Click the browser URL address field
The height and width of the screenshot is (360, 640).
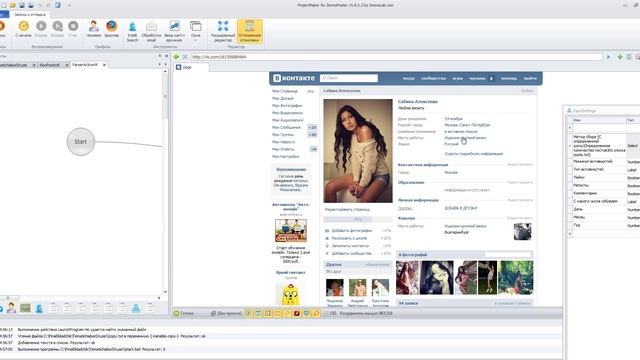coord(396,57)
